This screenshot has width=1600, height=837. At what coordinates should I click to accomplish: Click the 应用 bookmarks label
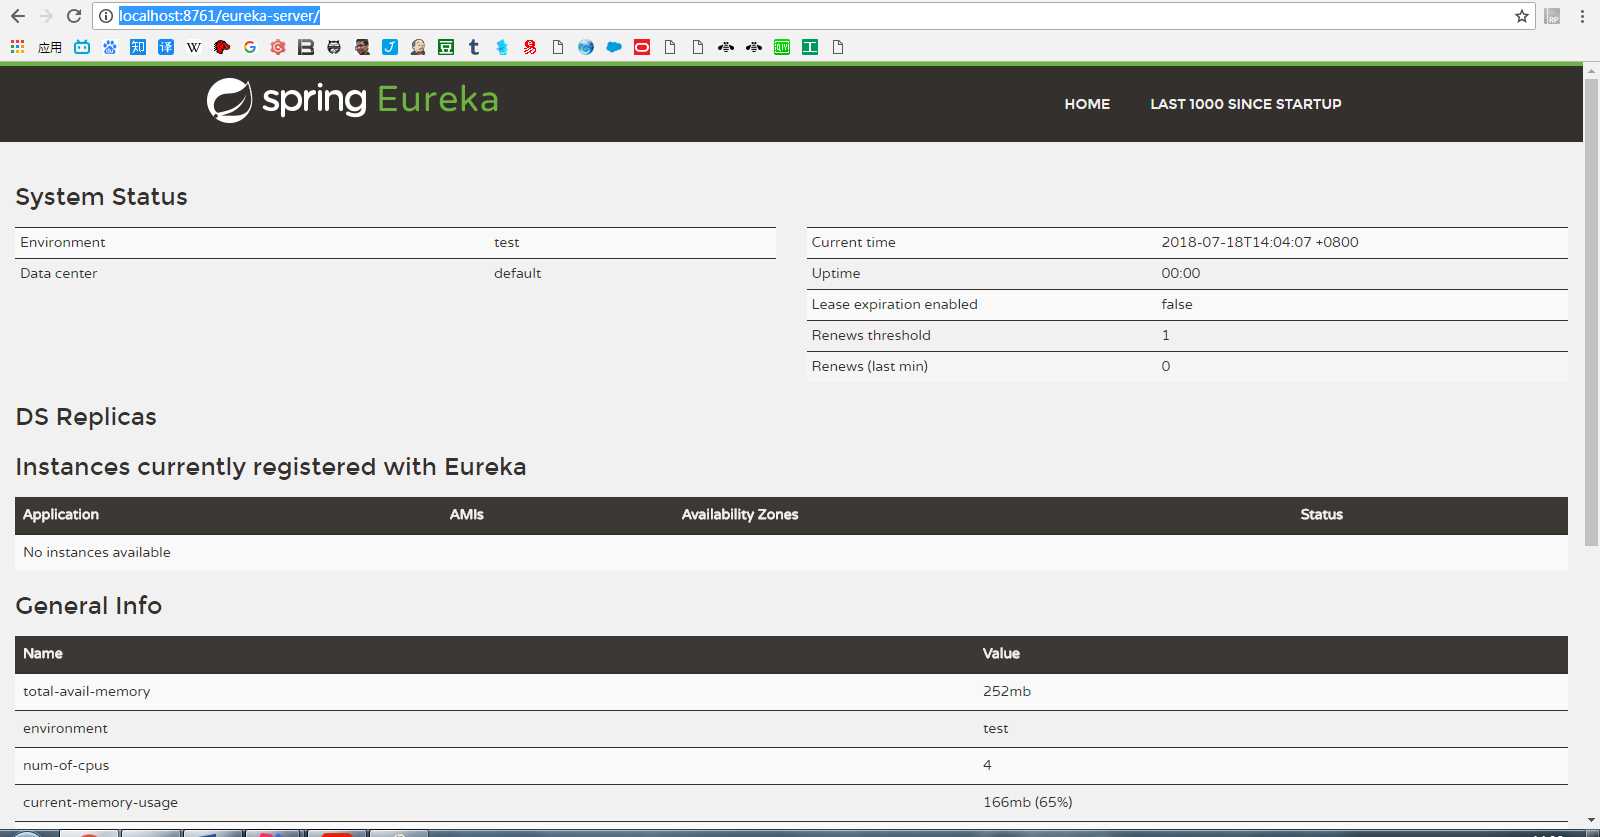point(50,47)
